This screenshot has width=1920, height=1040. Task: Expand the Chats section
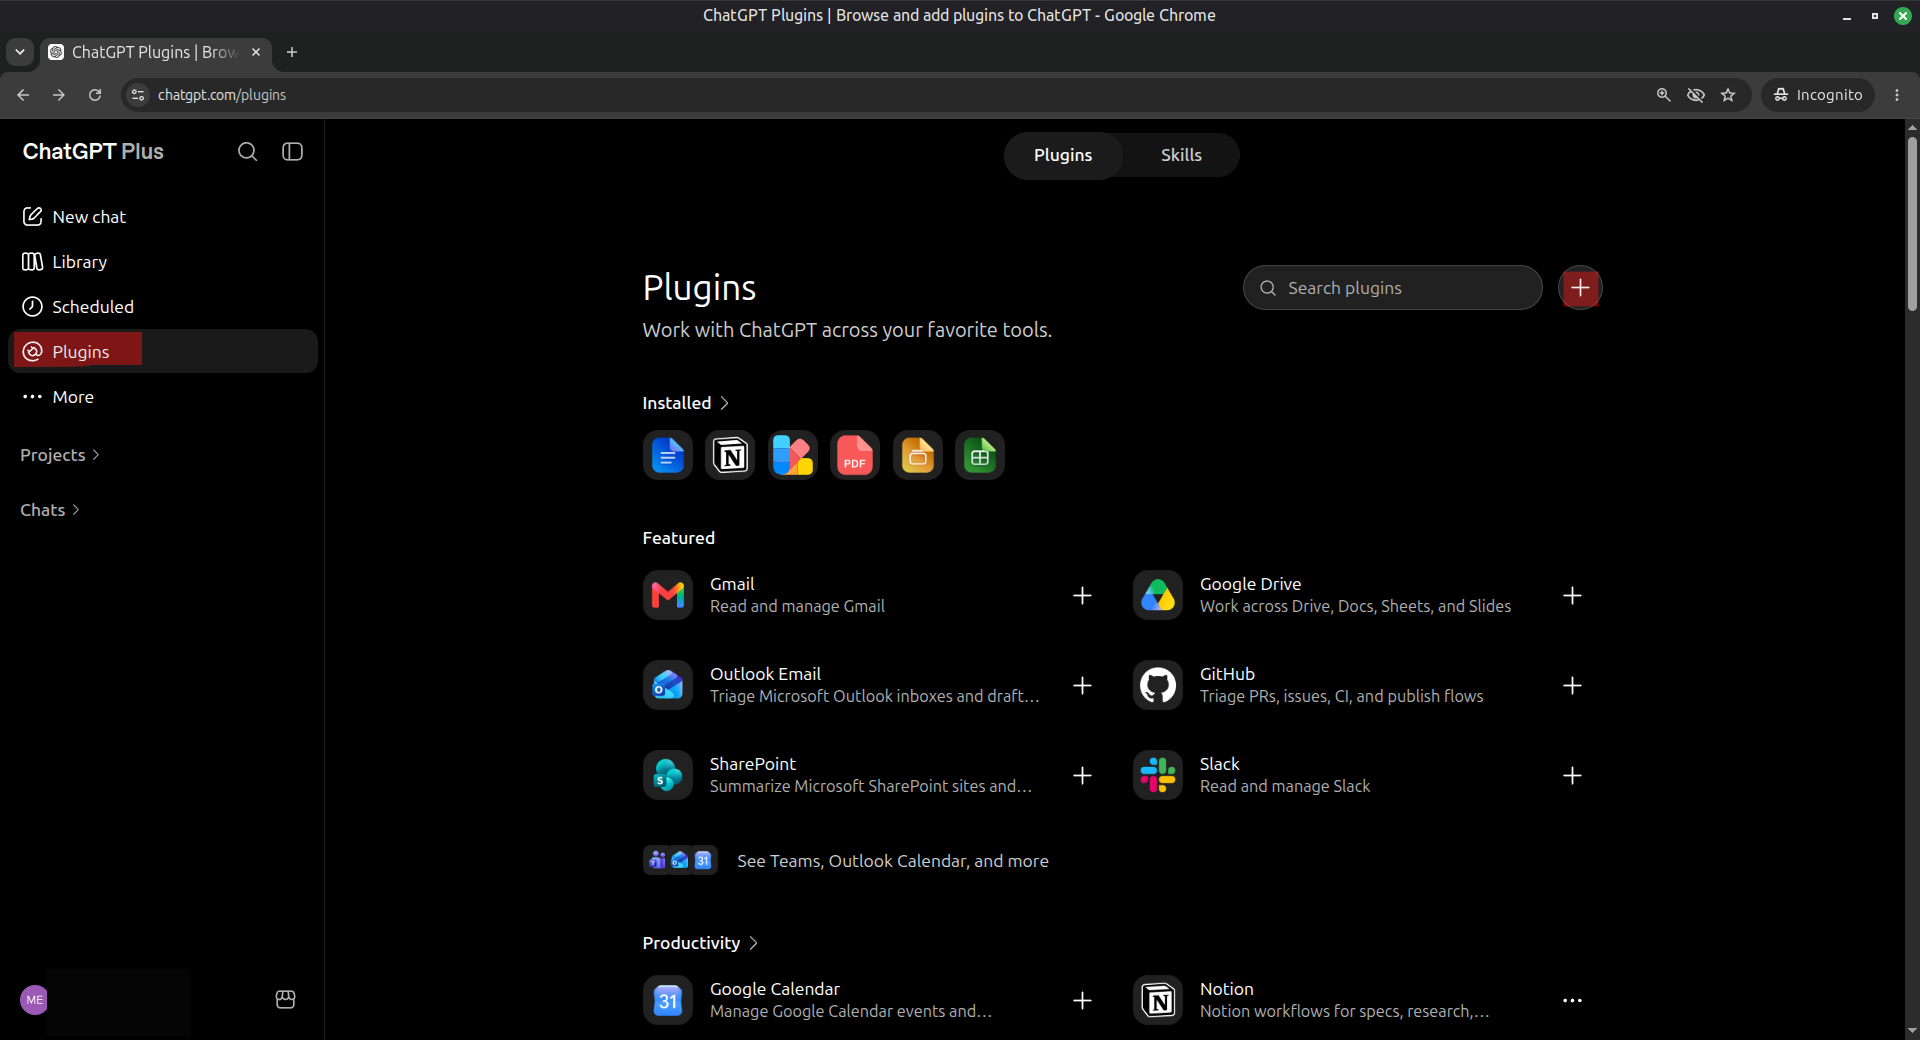coord(50,510)
